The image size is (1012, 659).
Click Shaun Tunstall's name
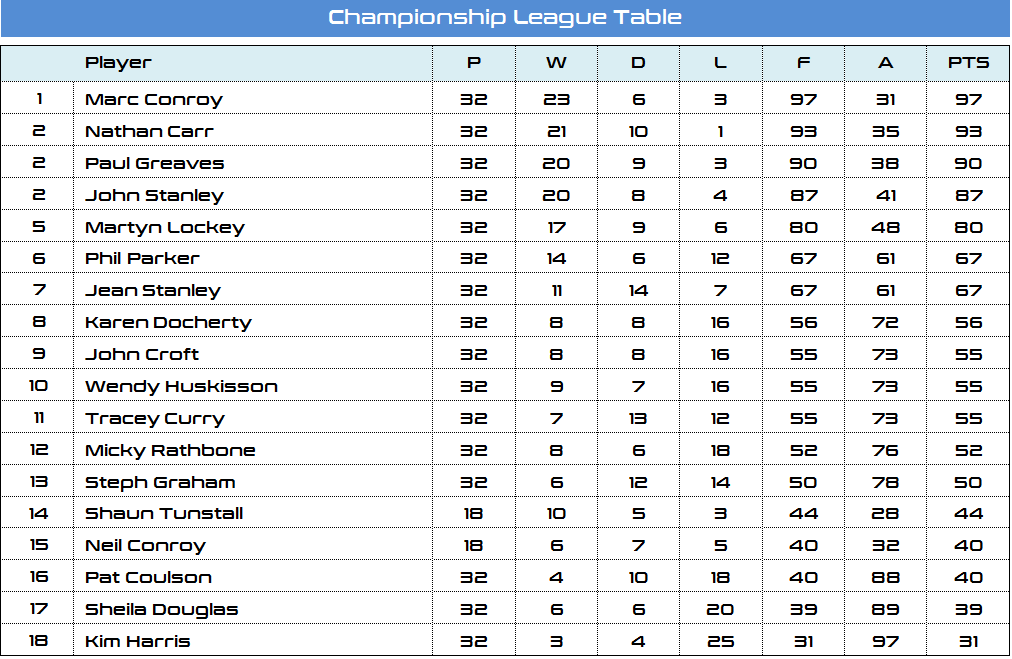164,513
